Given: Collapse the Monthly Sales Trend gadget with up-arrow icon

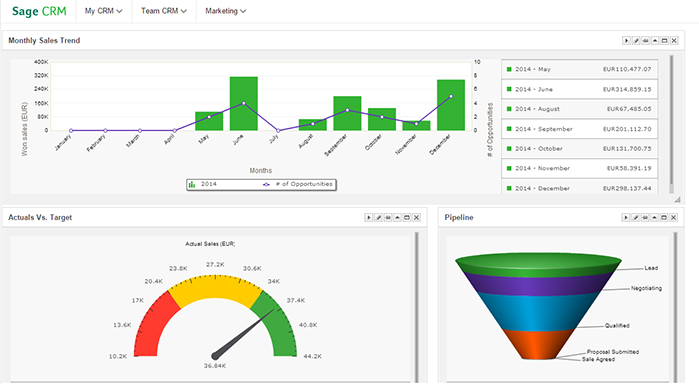Looking at the screenshot, I should pos(655,41).
